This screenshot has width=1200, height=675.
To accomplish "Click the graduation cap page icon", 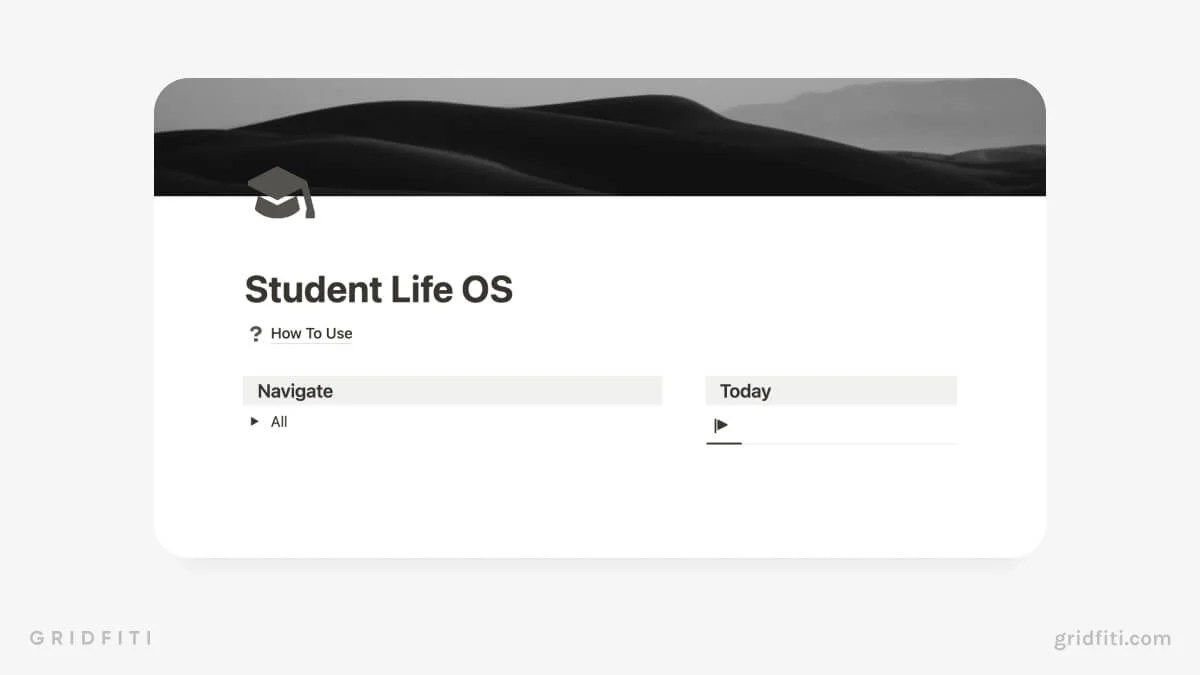I will [281, 192].
